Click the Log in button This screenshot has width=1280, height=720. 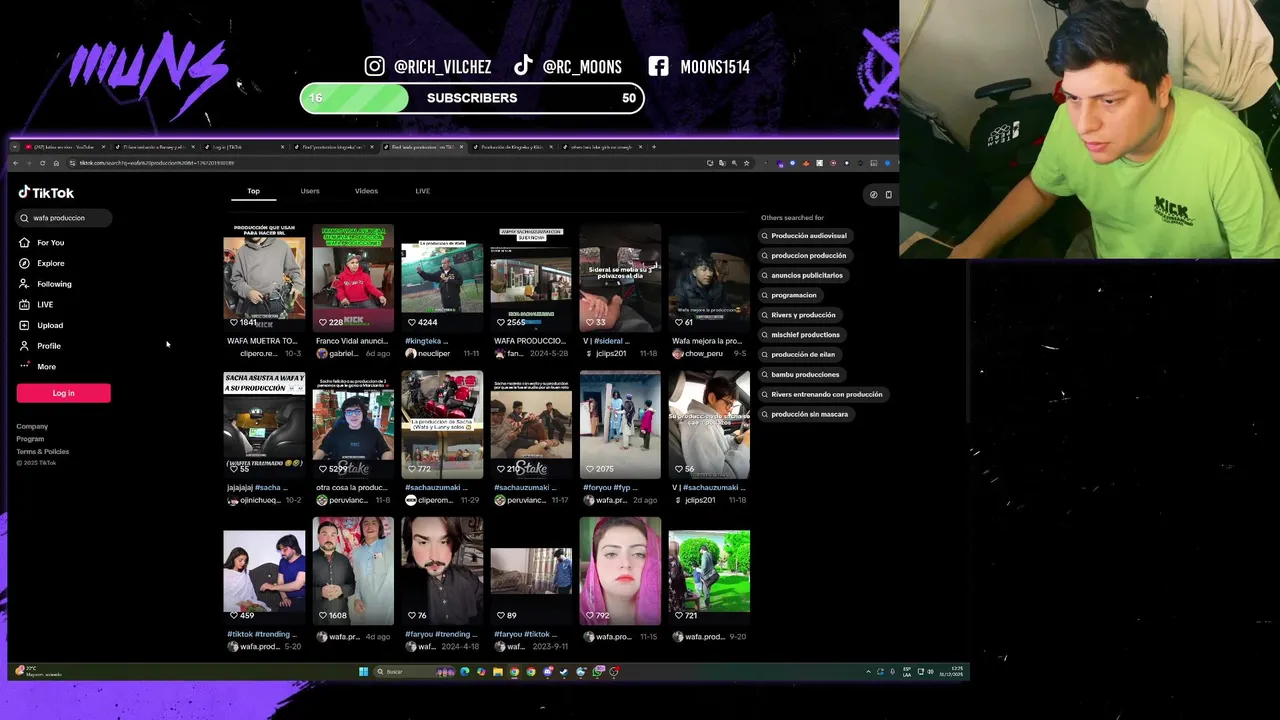point(63,393)
